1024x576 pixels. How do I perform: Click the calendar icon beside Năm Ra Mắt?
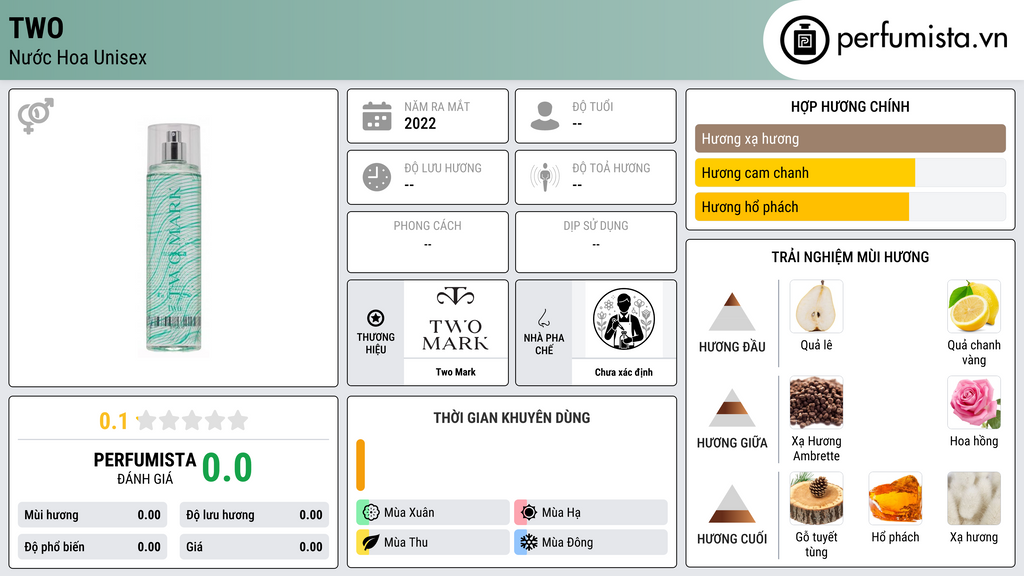pos(377,116)
